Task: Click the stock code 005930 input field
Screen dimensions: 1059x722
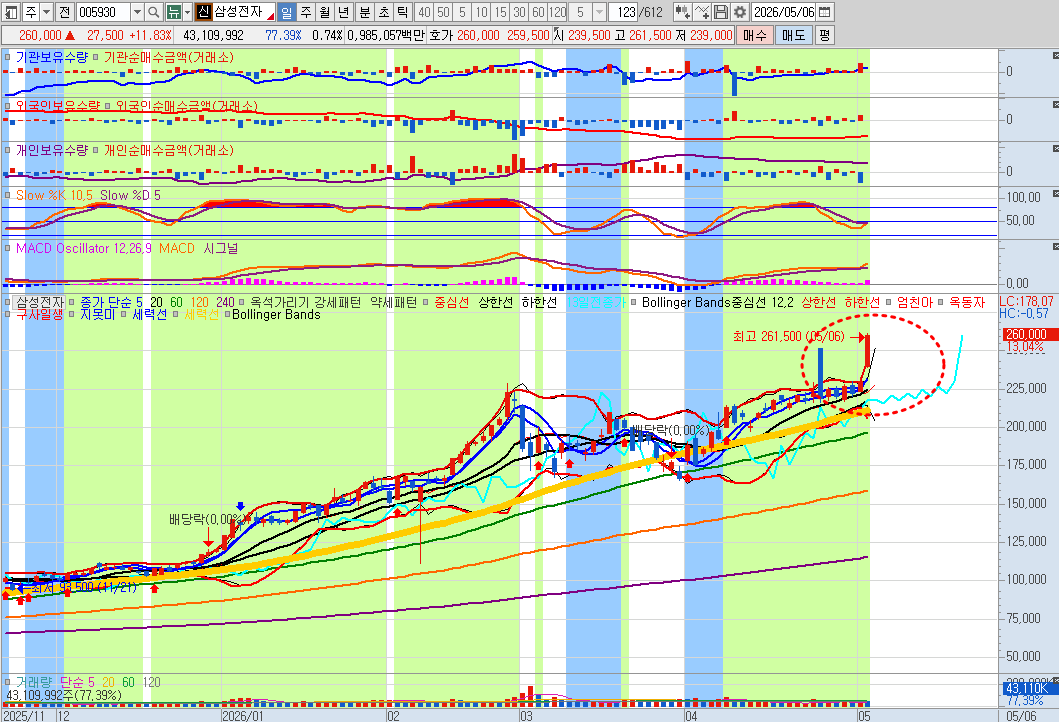Action: [103, 11]
